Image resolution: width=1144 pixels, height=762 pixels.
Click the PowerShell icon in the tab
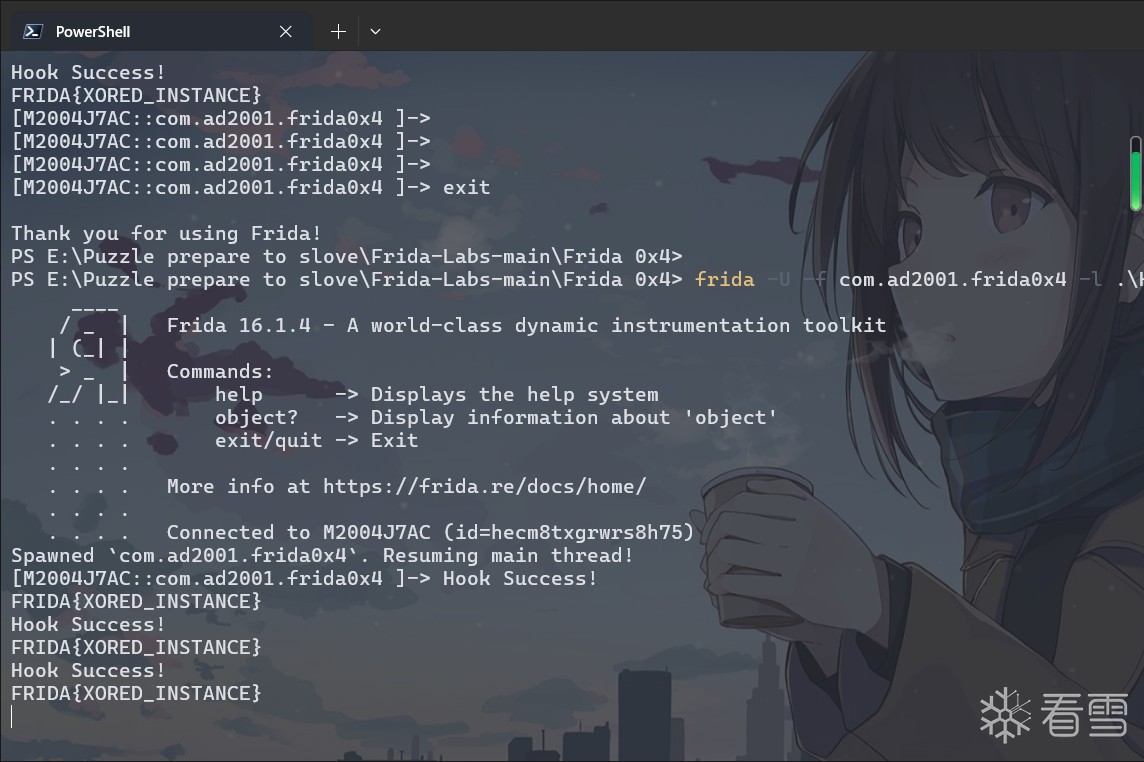coord(32,31)
